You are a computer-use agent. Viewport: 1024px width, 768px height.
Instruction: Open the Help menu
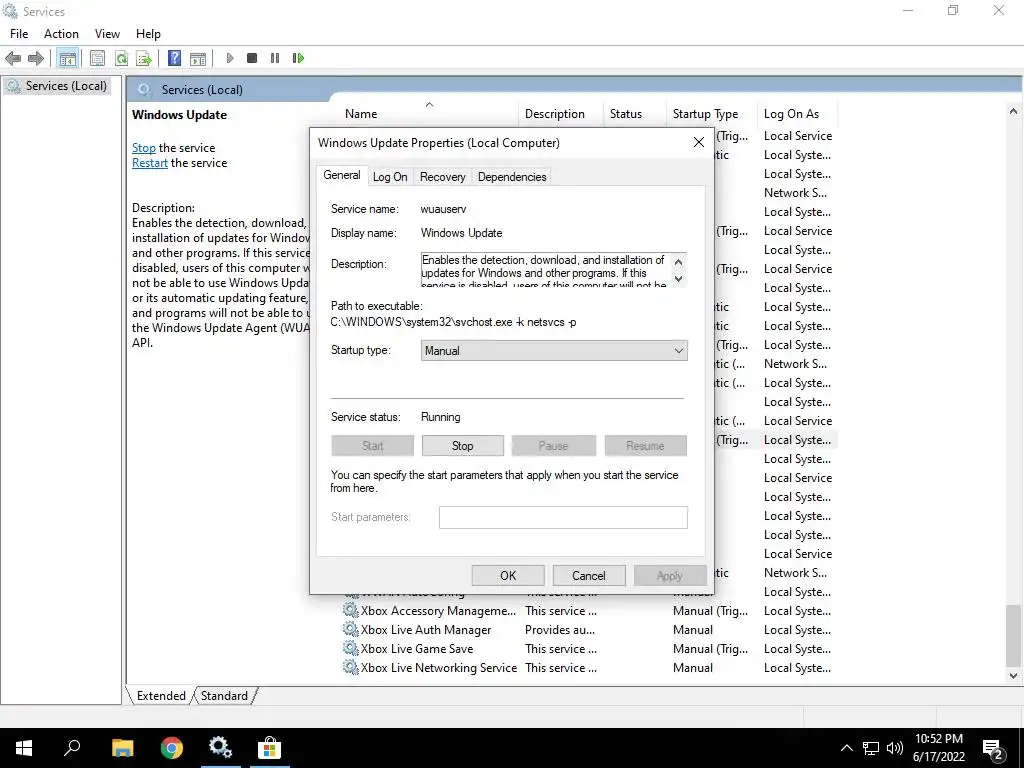pyautogui.click(x=148, y=34)
